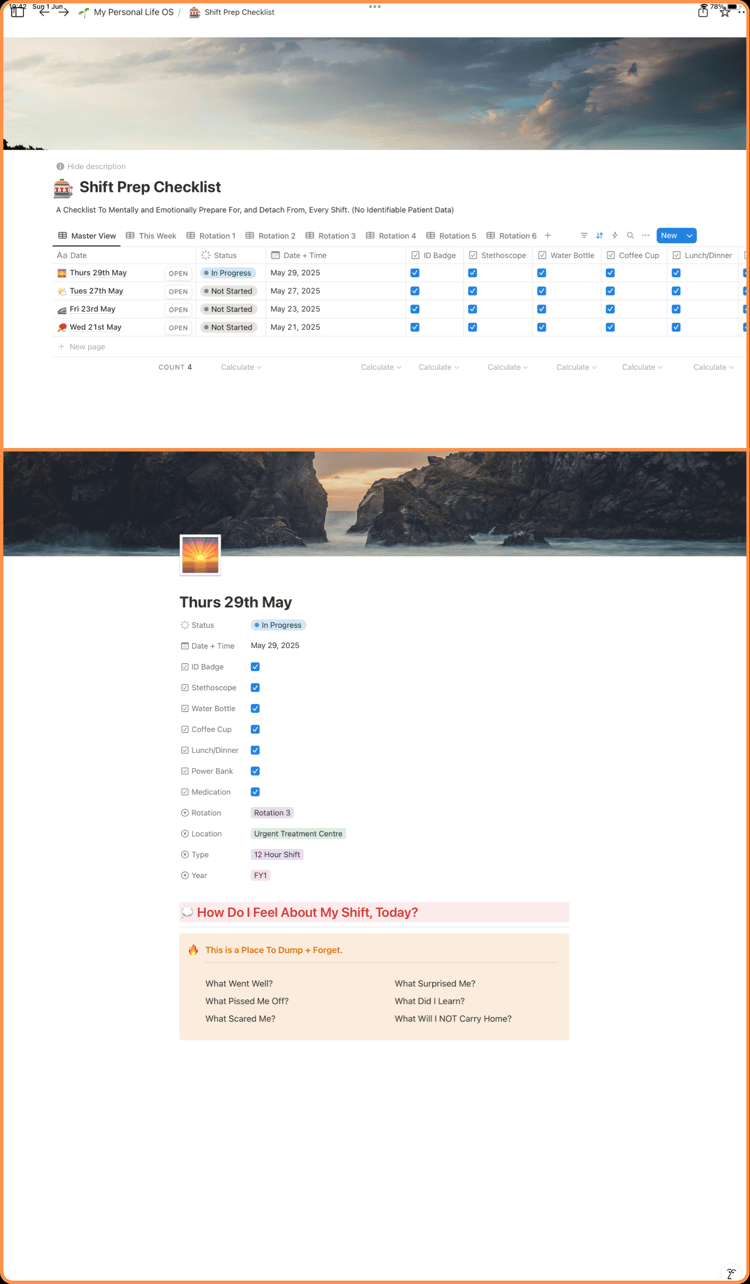
Task: Favorite the page with the star icon
Action: coord(725,12)
